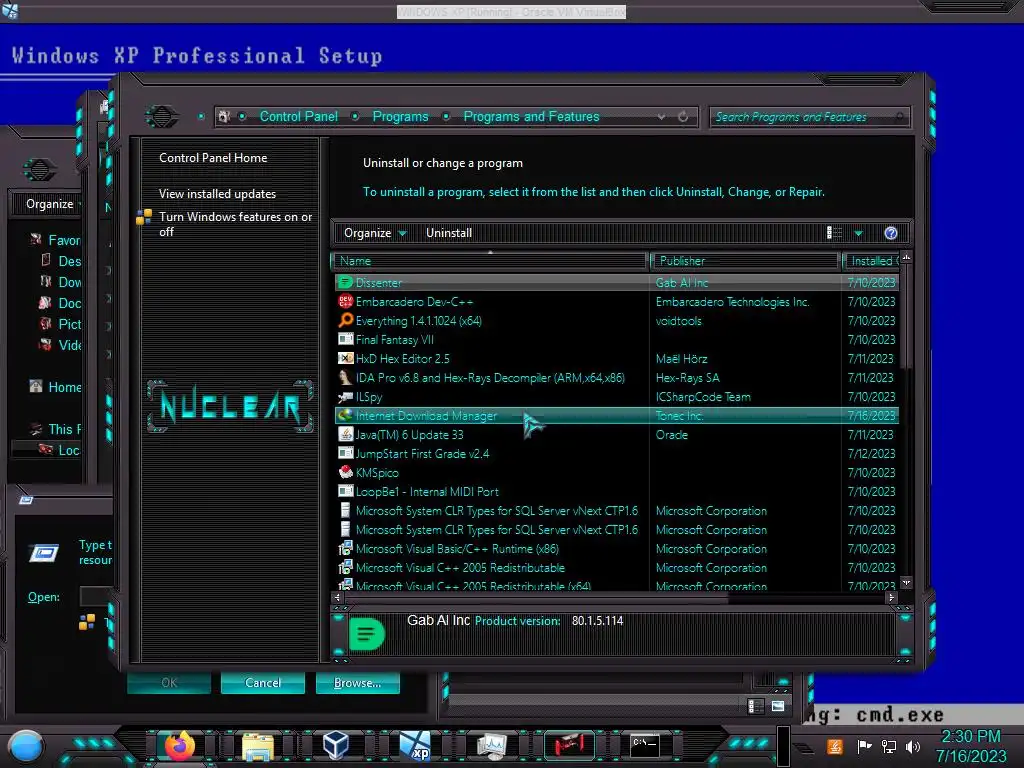This screenshot has height=768, width=1024.
Task: Open the command prompt taskbar icon
Action: tap(645, 745)
